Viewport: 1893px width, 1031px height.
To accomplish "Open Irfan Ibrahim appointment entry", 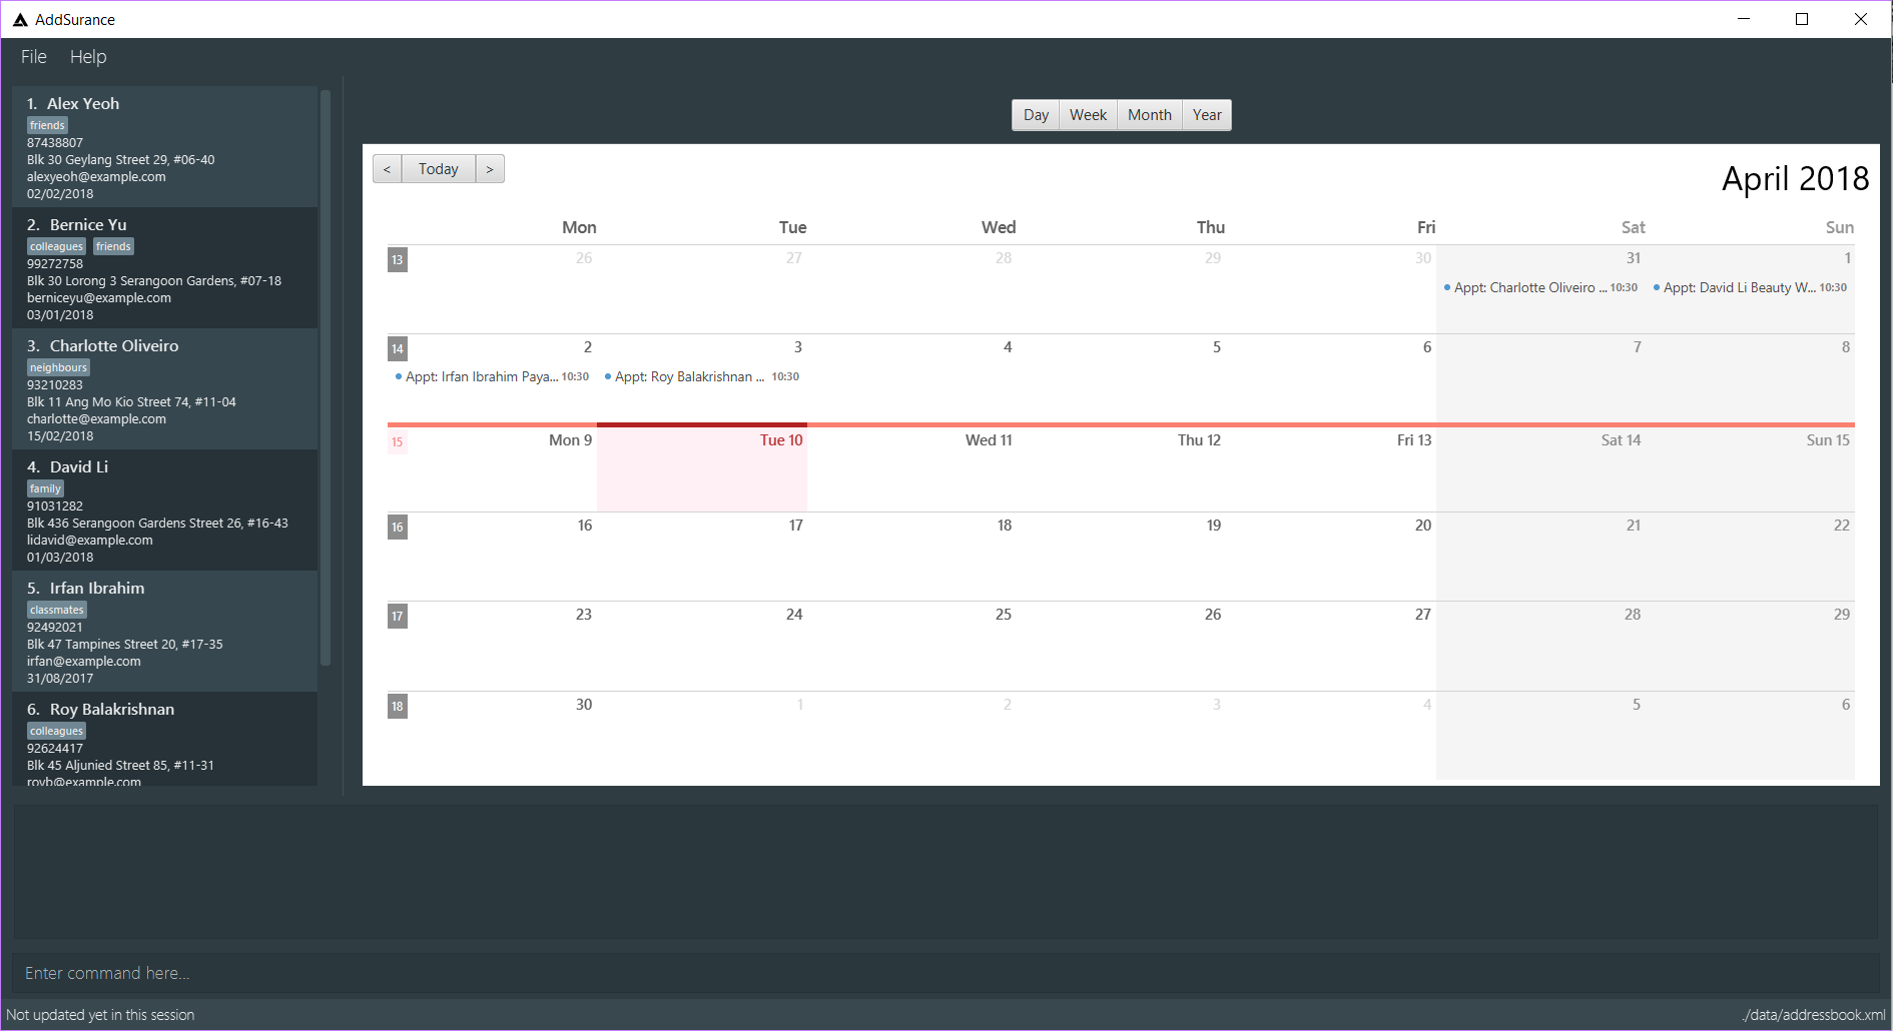I will pyautogui.click(x=492, y=377).
